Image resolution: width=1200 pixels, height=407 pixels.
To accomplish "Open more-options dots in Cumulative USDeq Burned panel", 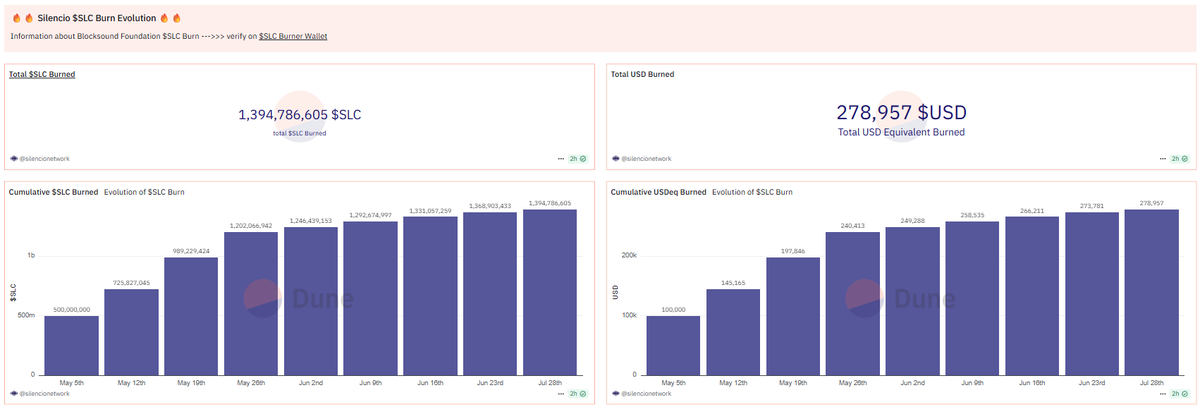I will pos(1163,394).
